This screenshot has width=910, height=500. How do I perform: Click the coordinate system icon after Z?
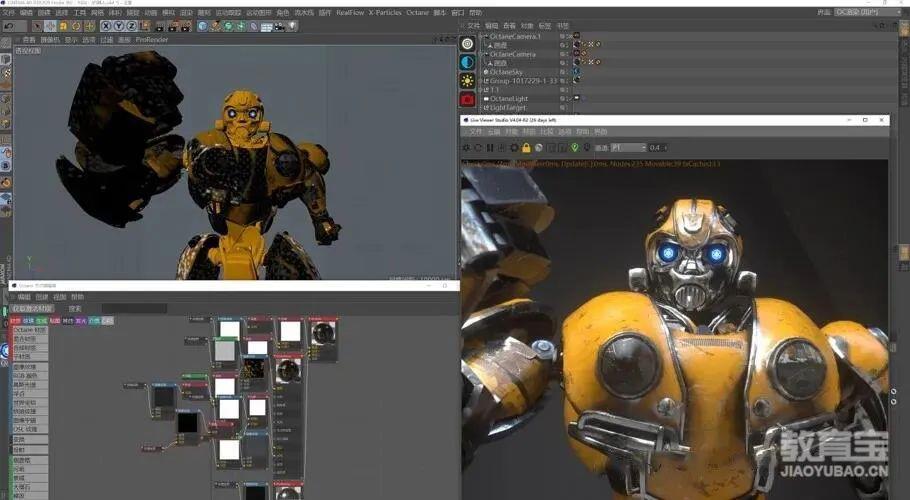pyautogui.click(x=144, y=26)
